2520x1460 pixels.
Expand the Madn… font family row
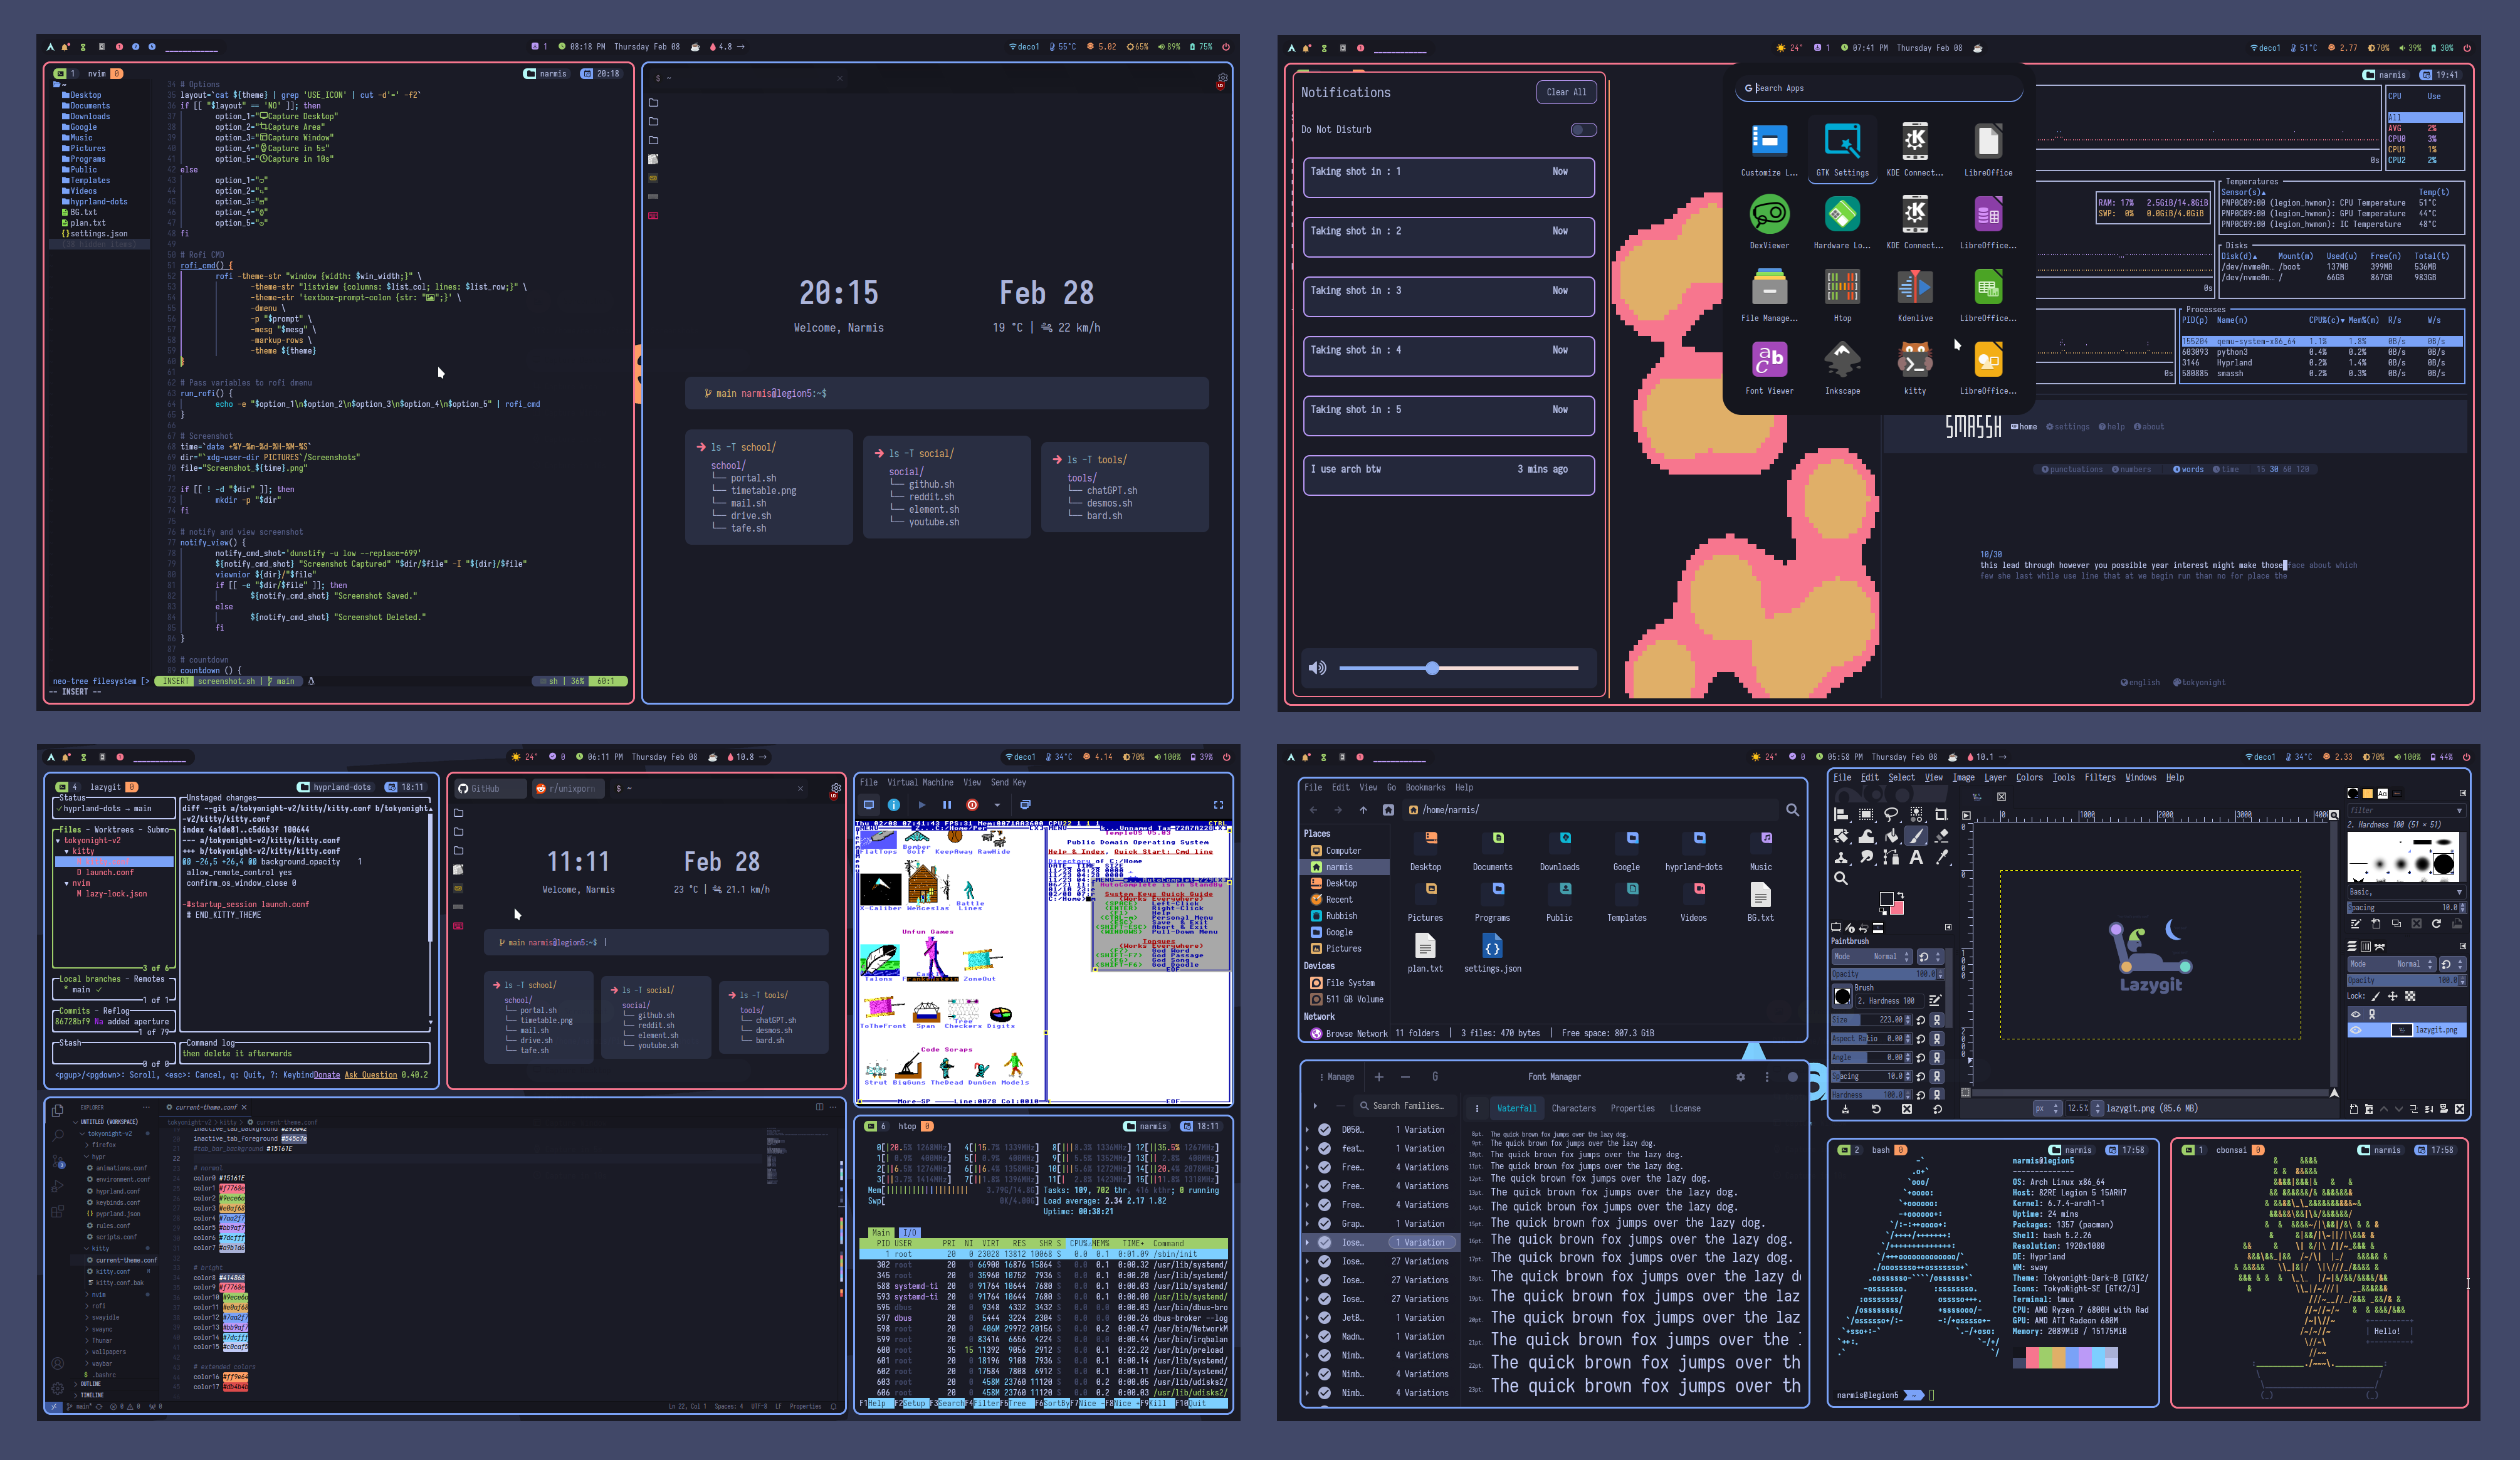tap(1308, 1337)
